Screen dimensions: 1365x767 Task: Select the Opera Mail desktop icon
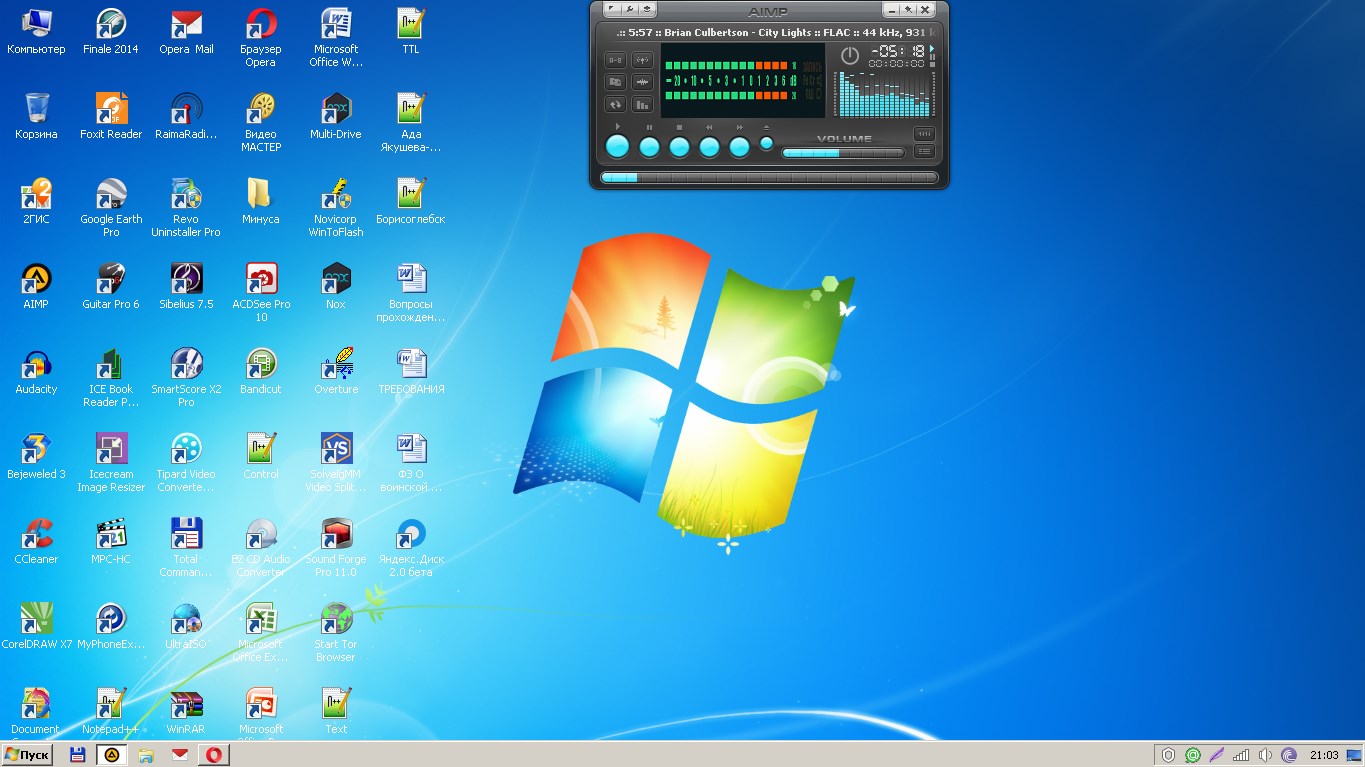(186, 32)
